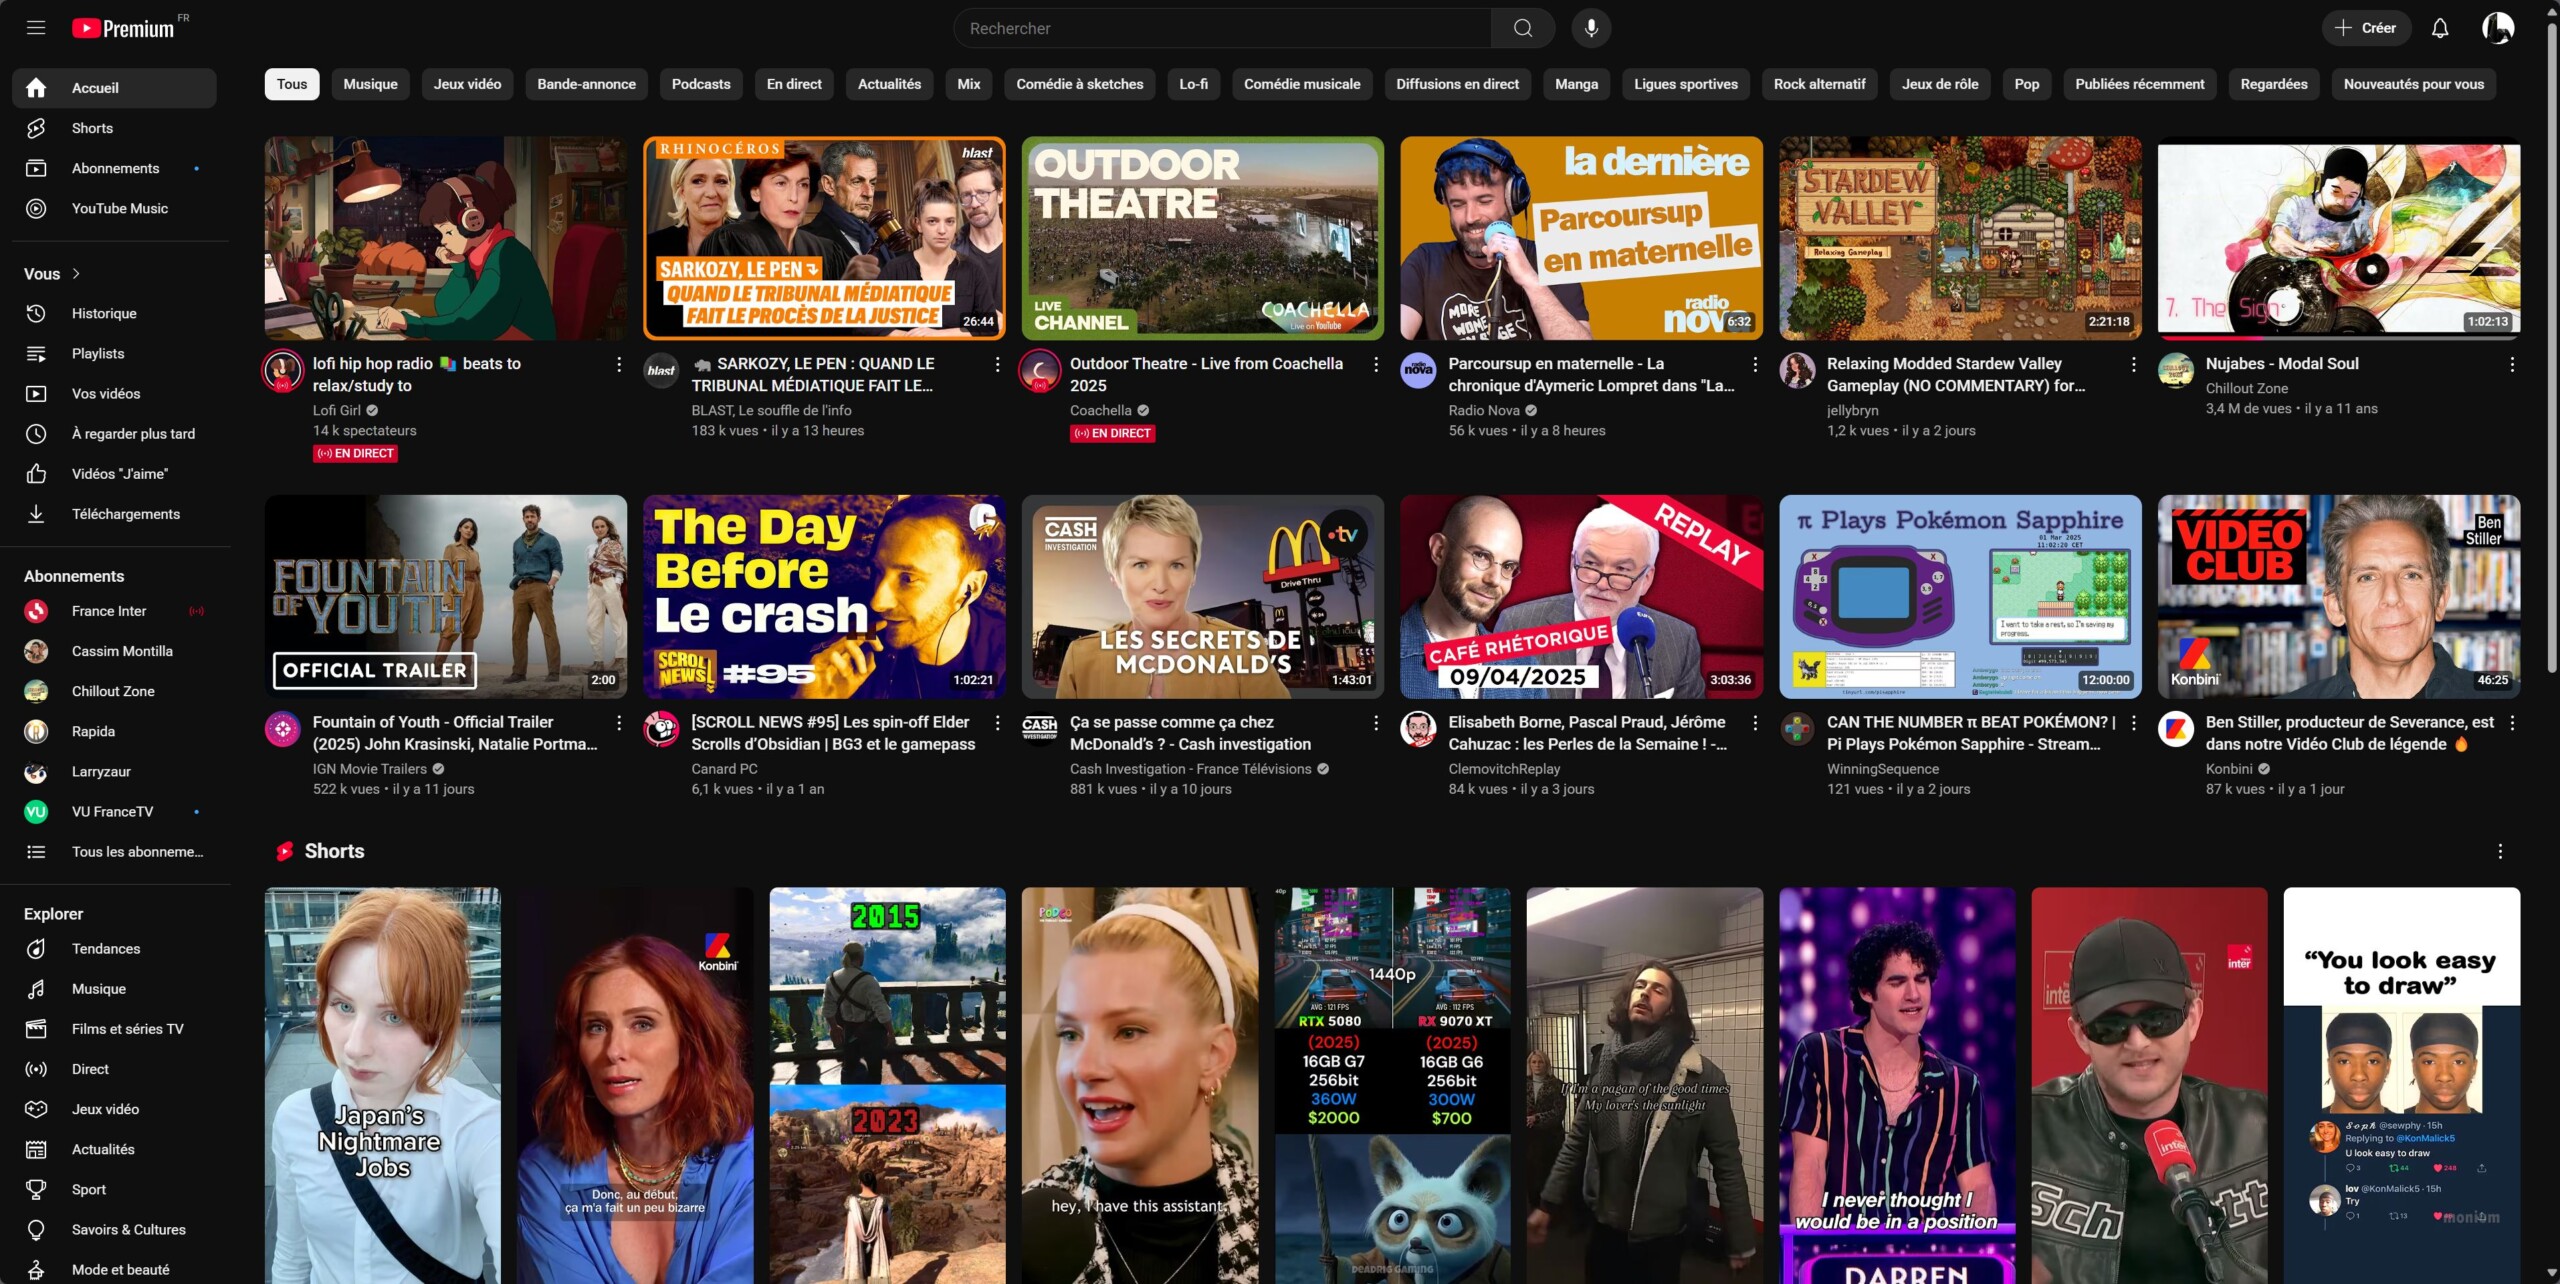Open the notifications bell
Screen dimensions: 2560x1284
[x=2440, y=28]
